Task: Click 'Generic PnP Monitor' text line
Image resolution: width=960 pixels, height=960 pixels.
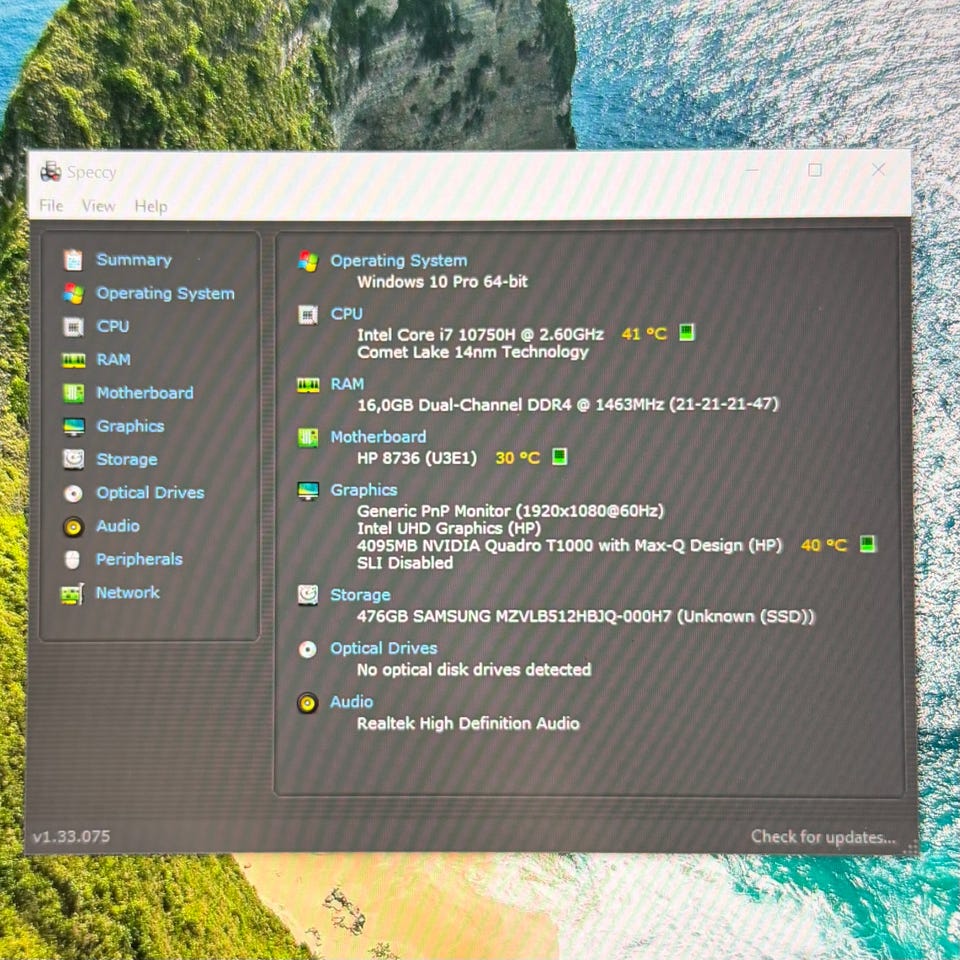Action: (x=510, y=511)
